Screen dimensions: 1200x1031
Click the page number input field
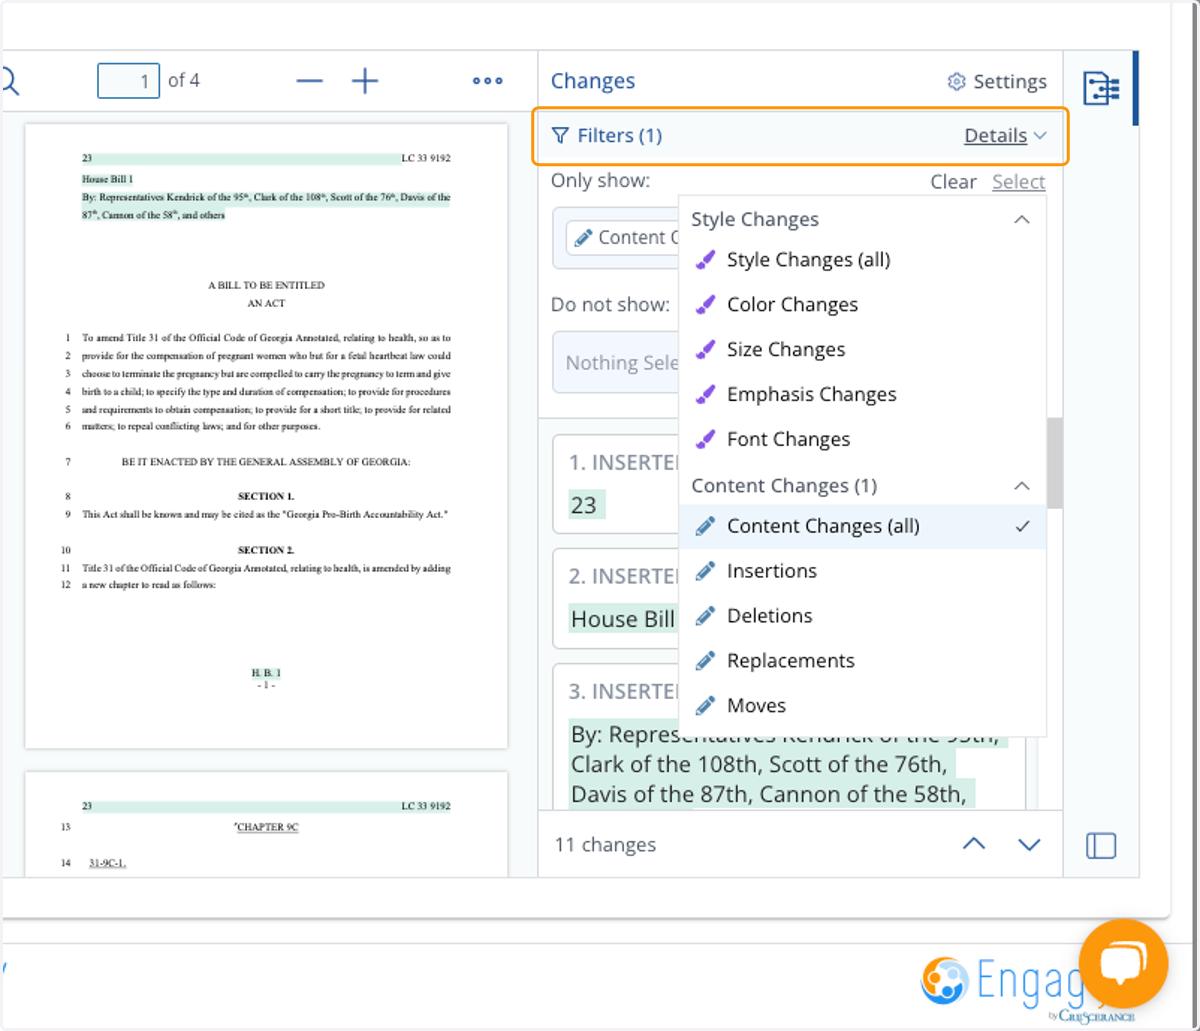pyautogui.click(x=128, y=81)
